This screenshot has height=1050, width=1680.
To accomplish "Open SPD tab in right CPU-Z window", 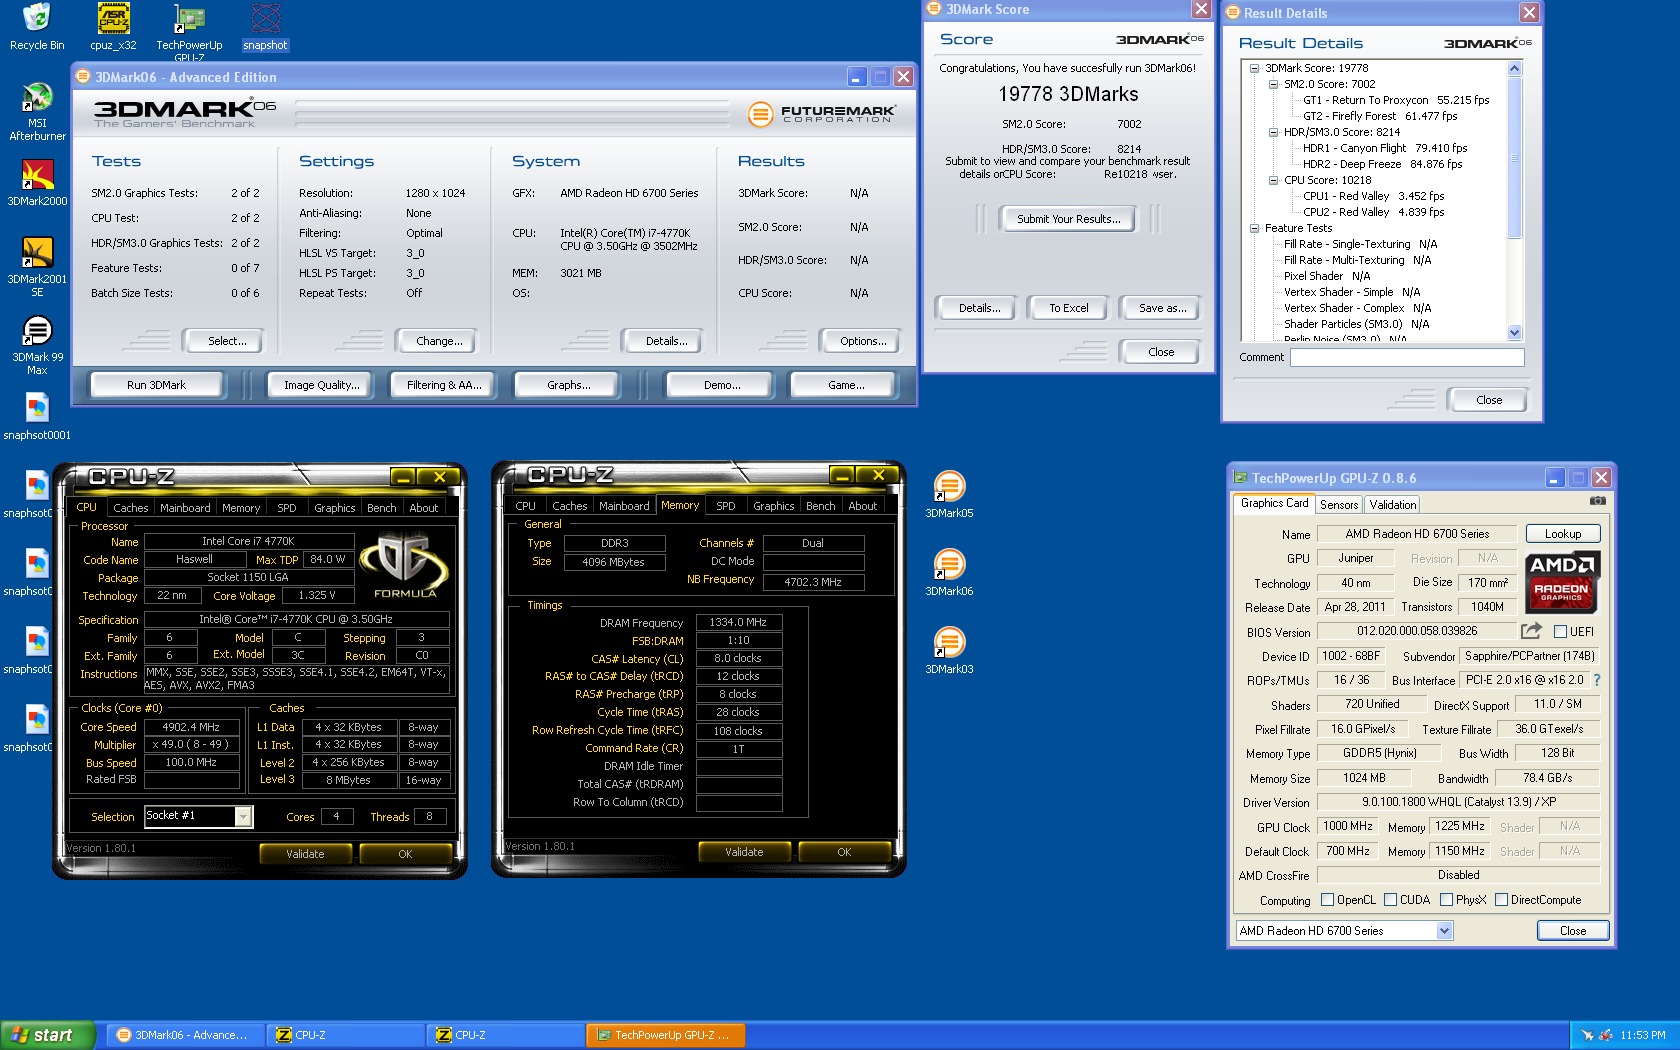I will (726, 506).
